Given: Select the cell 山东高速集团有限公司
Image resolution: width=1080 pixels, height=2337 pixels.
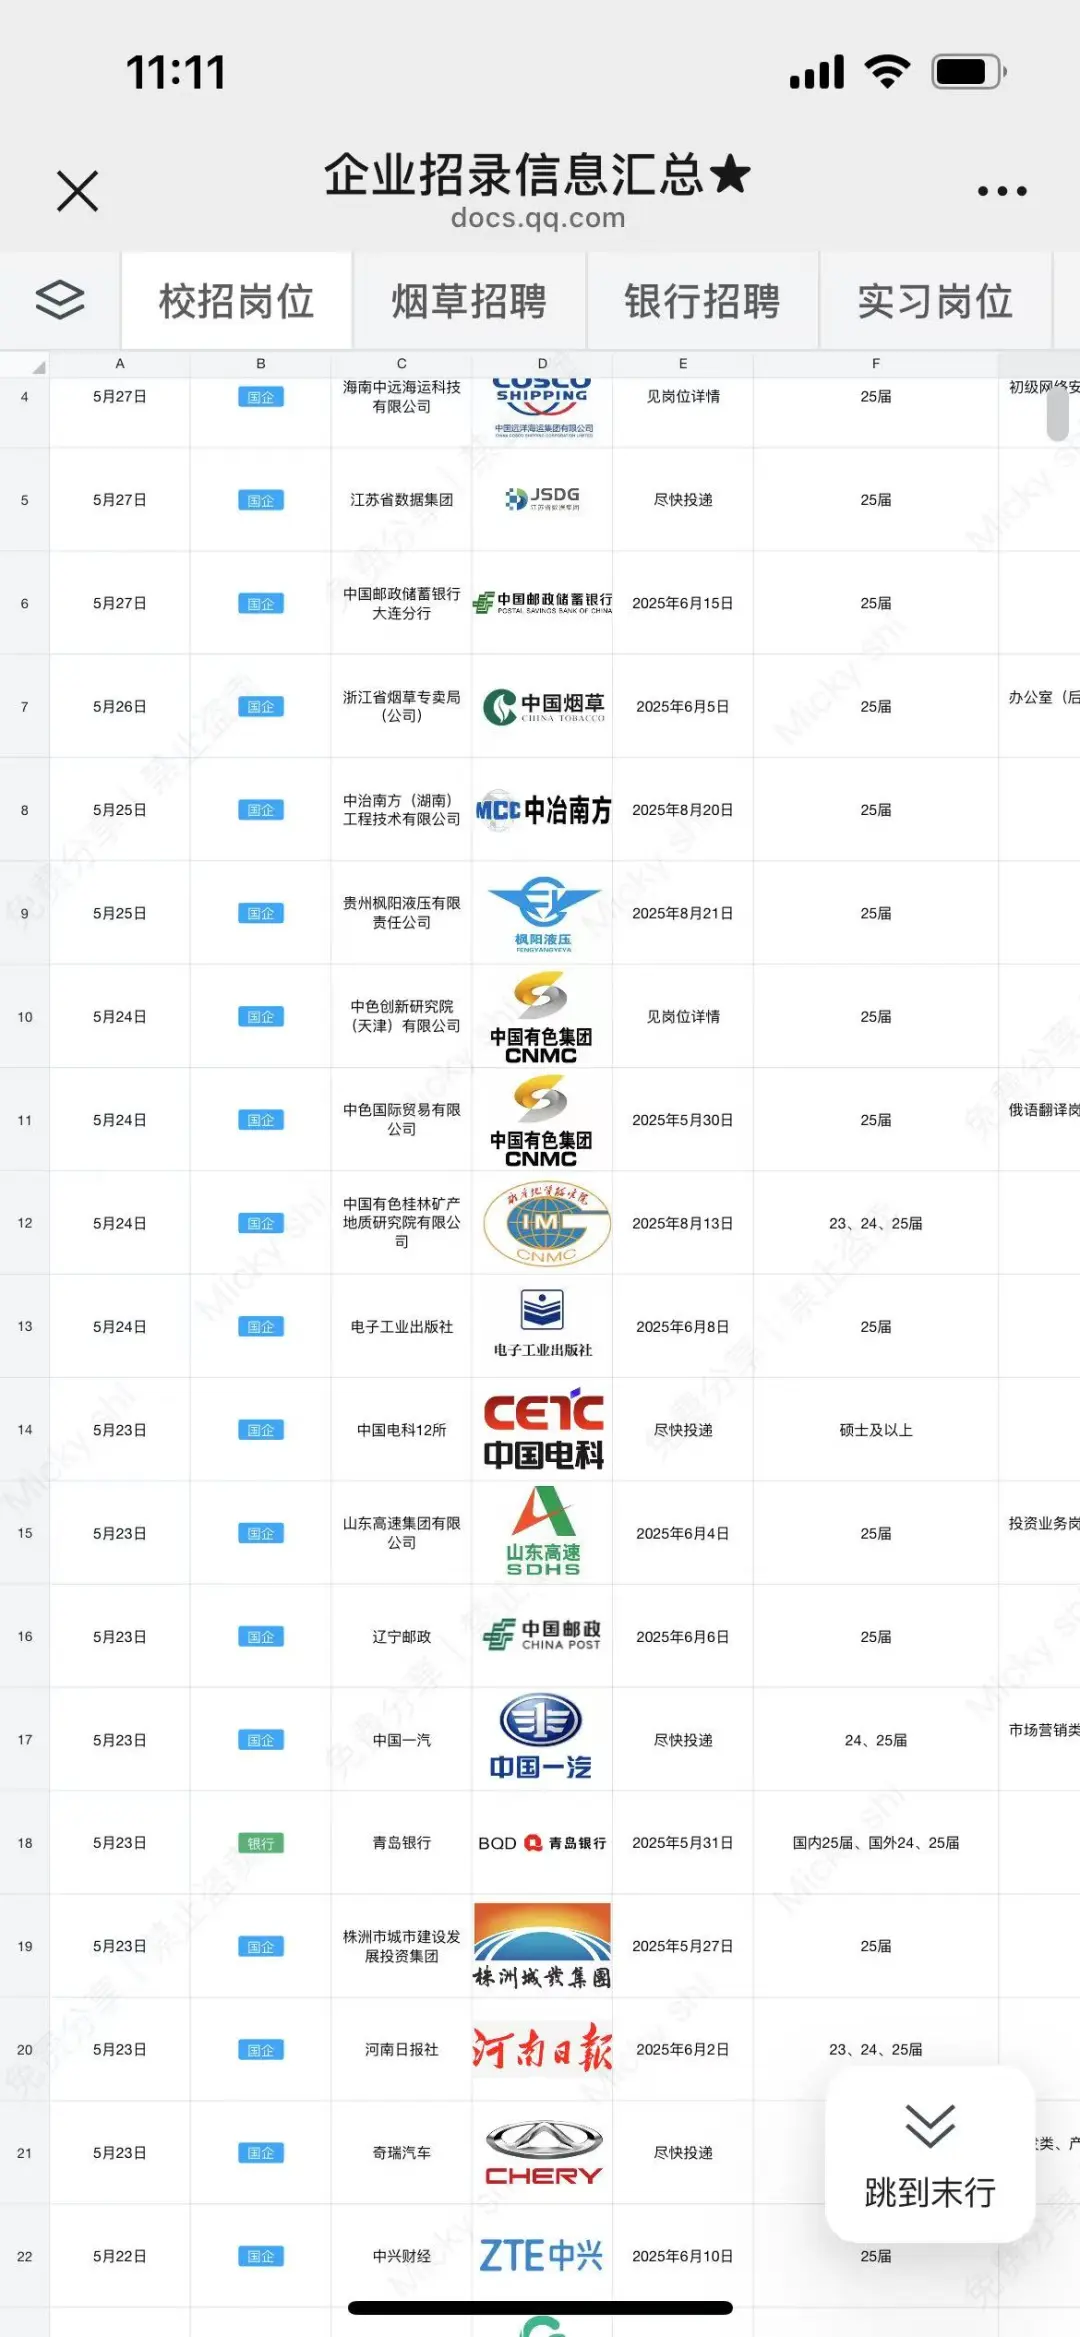Looking at the screenshot, I should pyautogui.click(x=402, y=1533).
